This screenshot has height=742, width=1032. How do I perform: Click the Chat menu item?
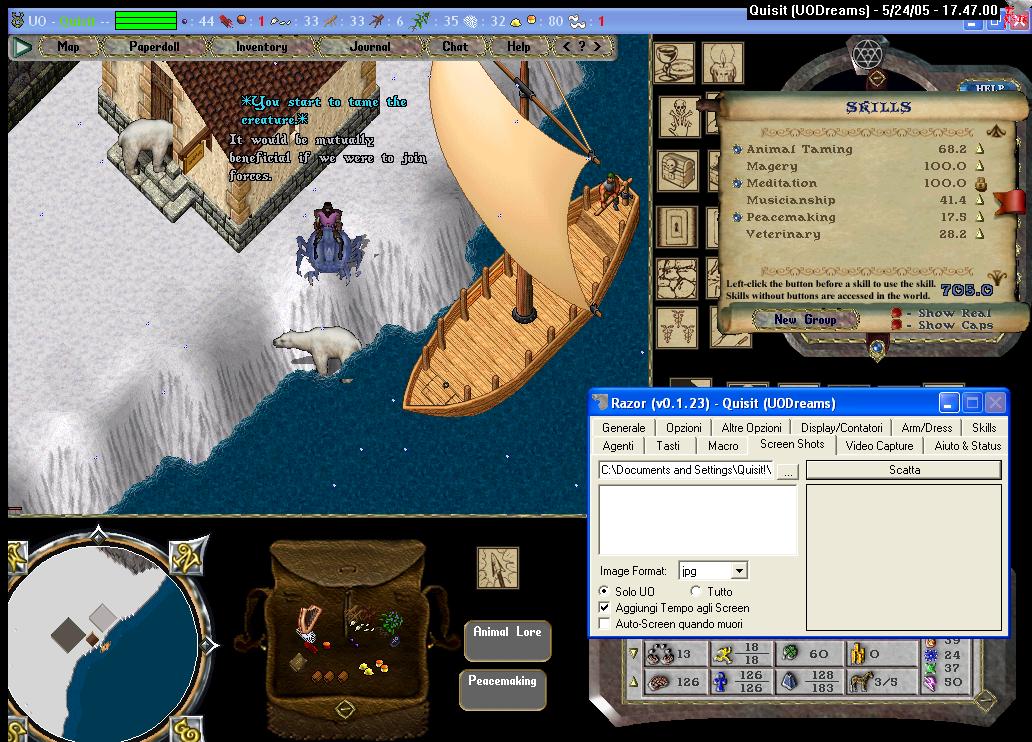pos(455,47)
